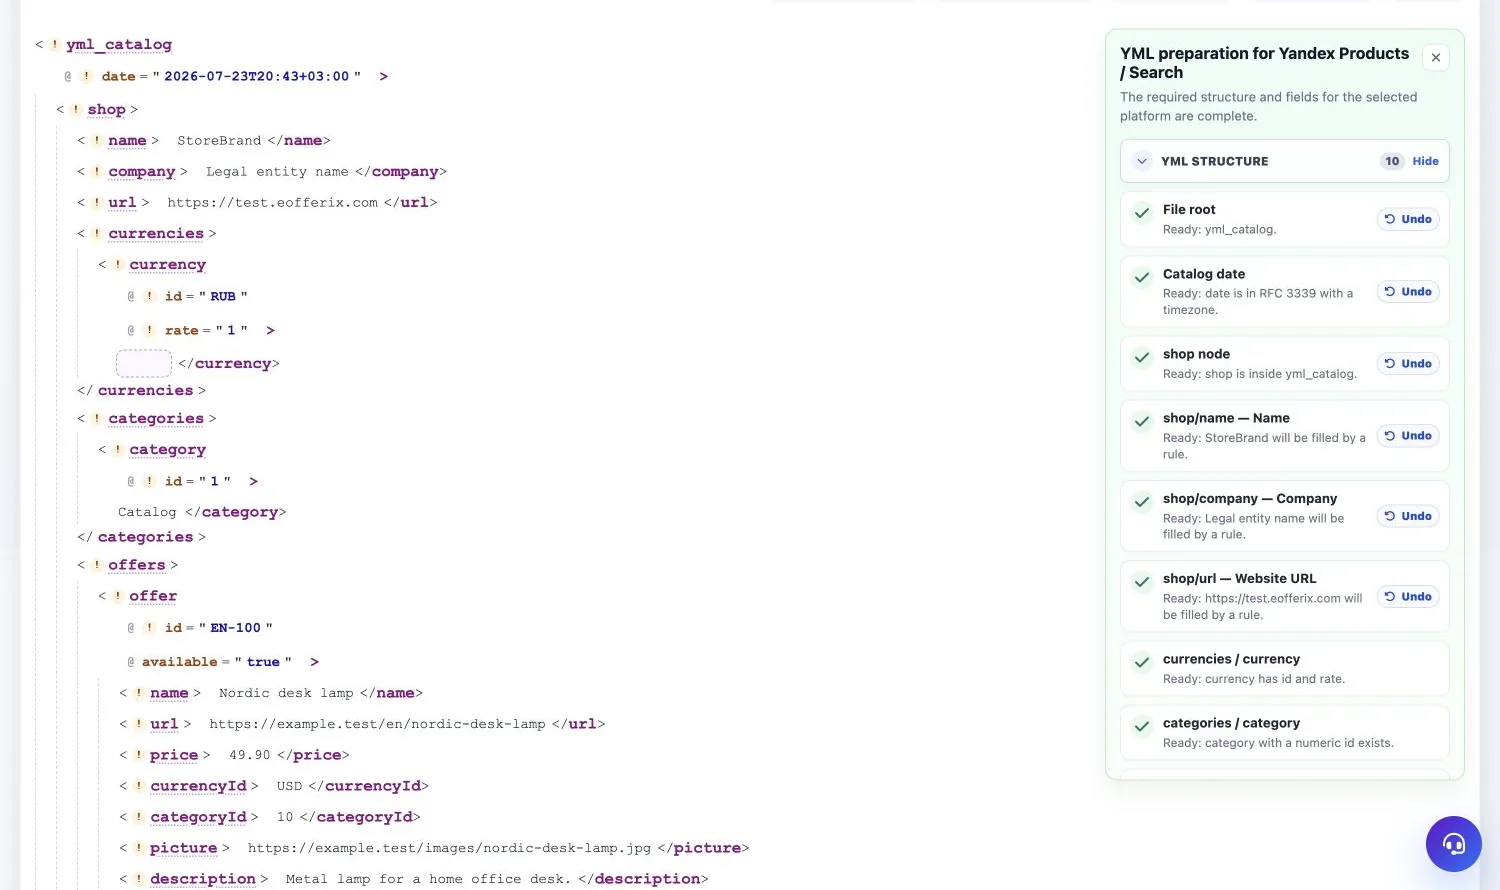Click the check icon for shop/url — Website URL
This screenshot has height=890, width=1500.
(1142, 582)
